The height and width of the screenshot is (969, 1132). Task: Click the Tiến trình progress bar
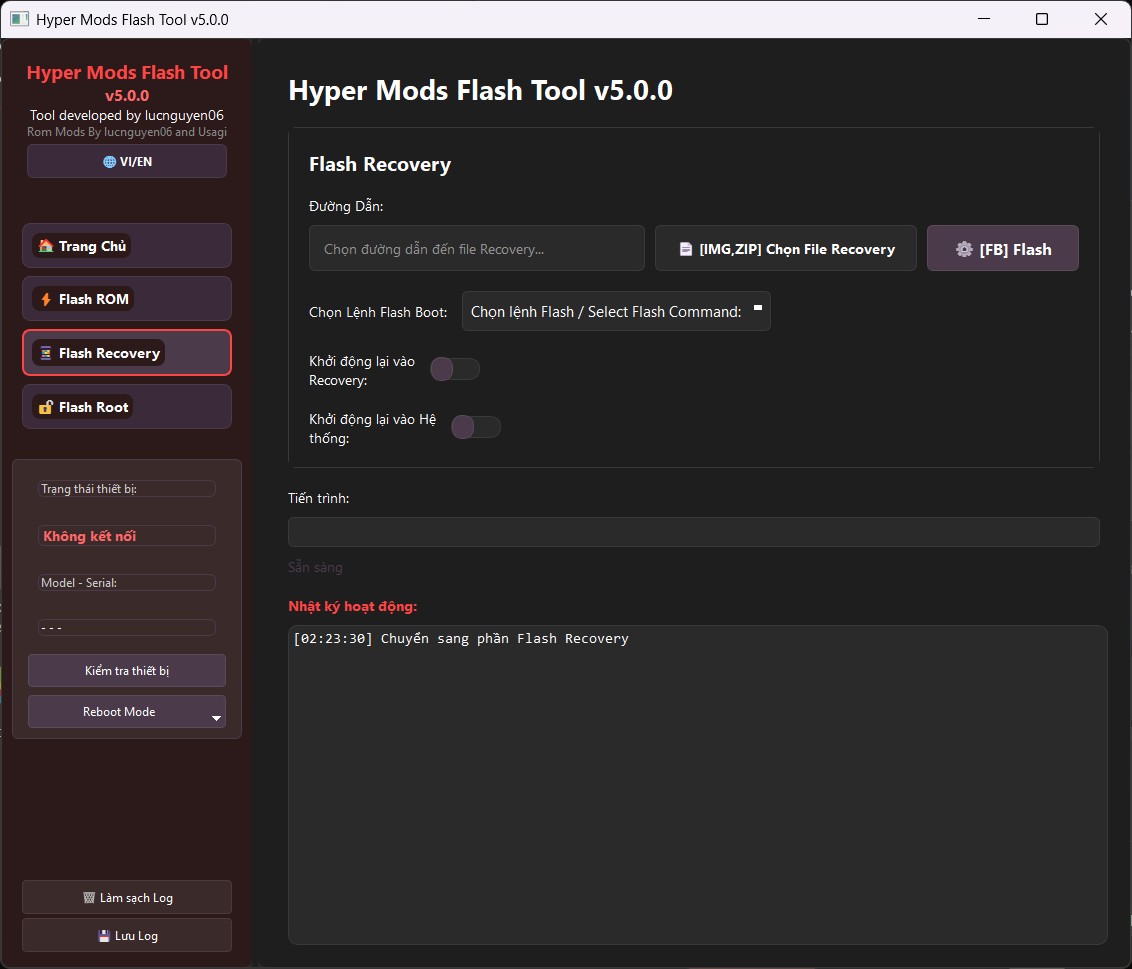click(693, 532)
